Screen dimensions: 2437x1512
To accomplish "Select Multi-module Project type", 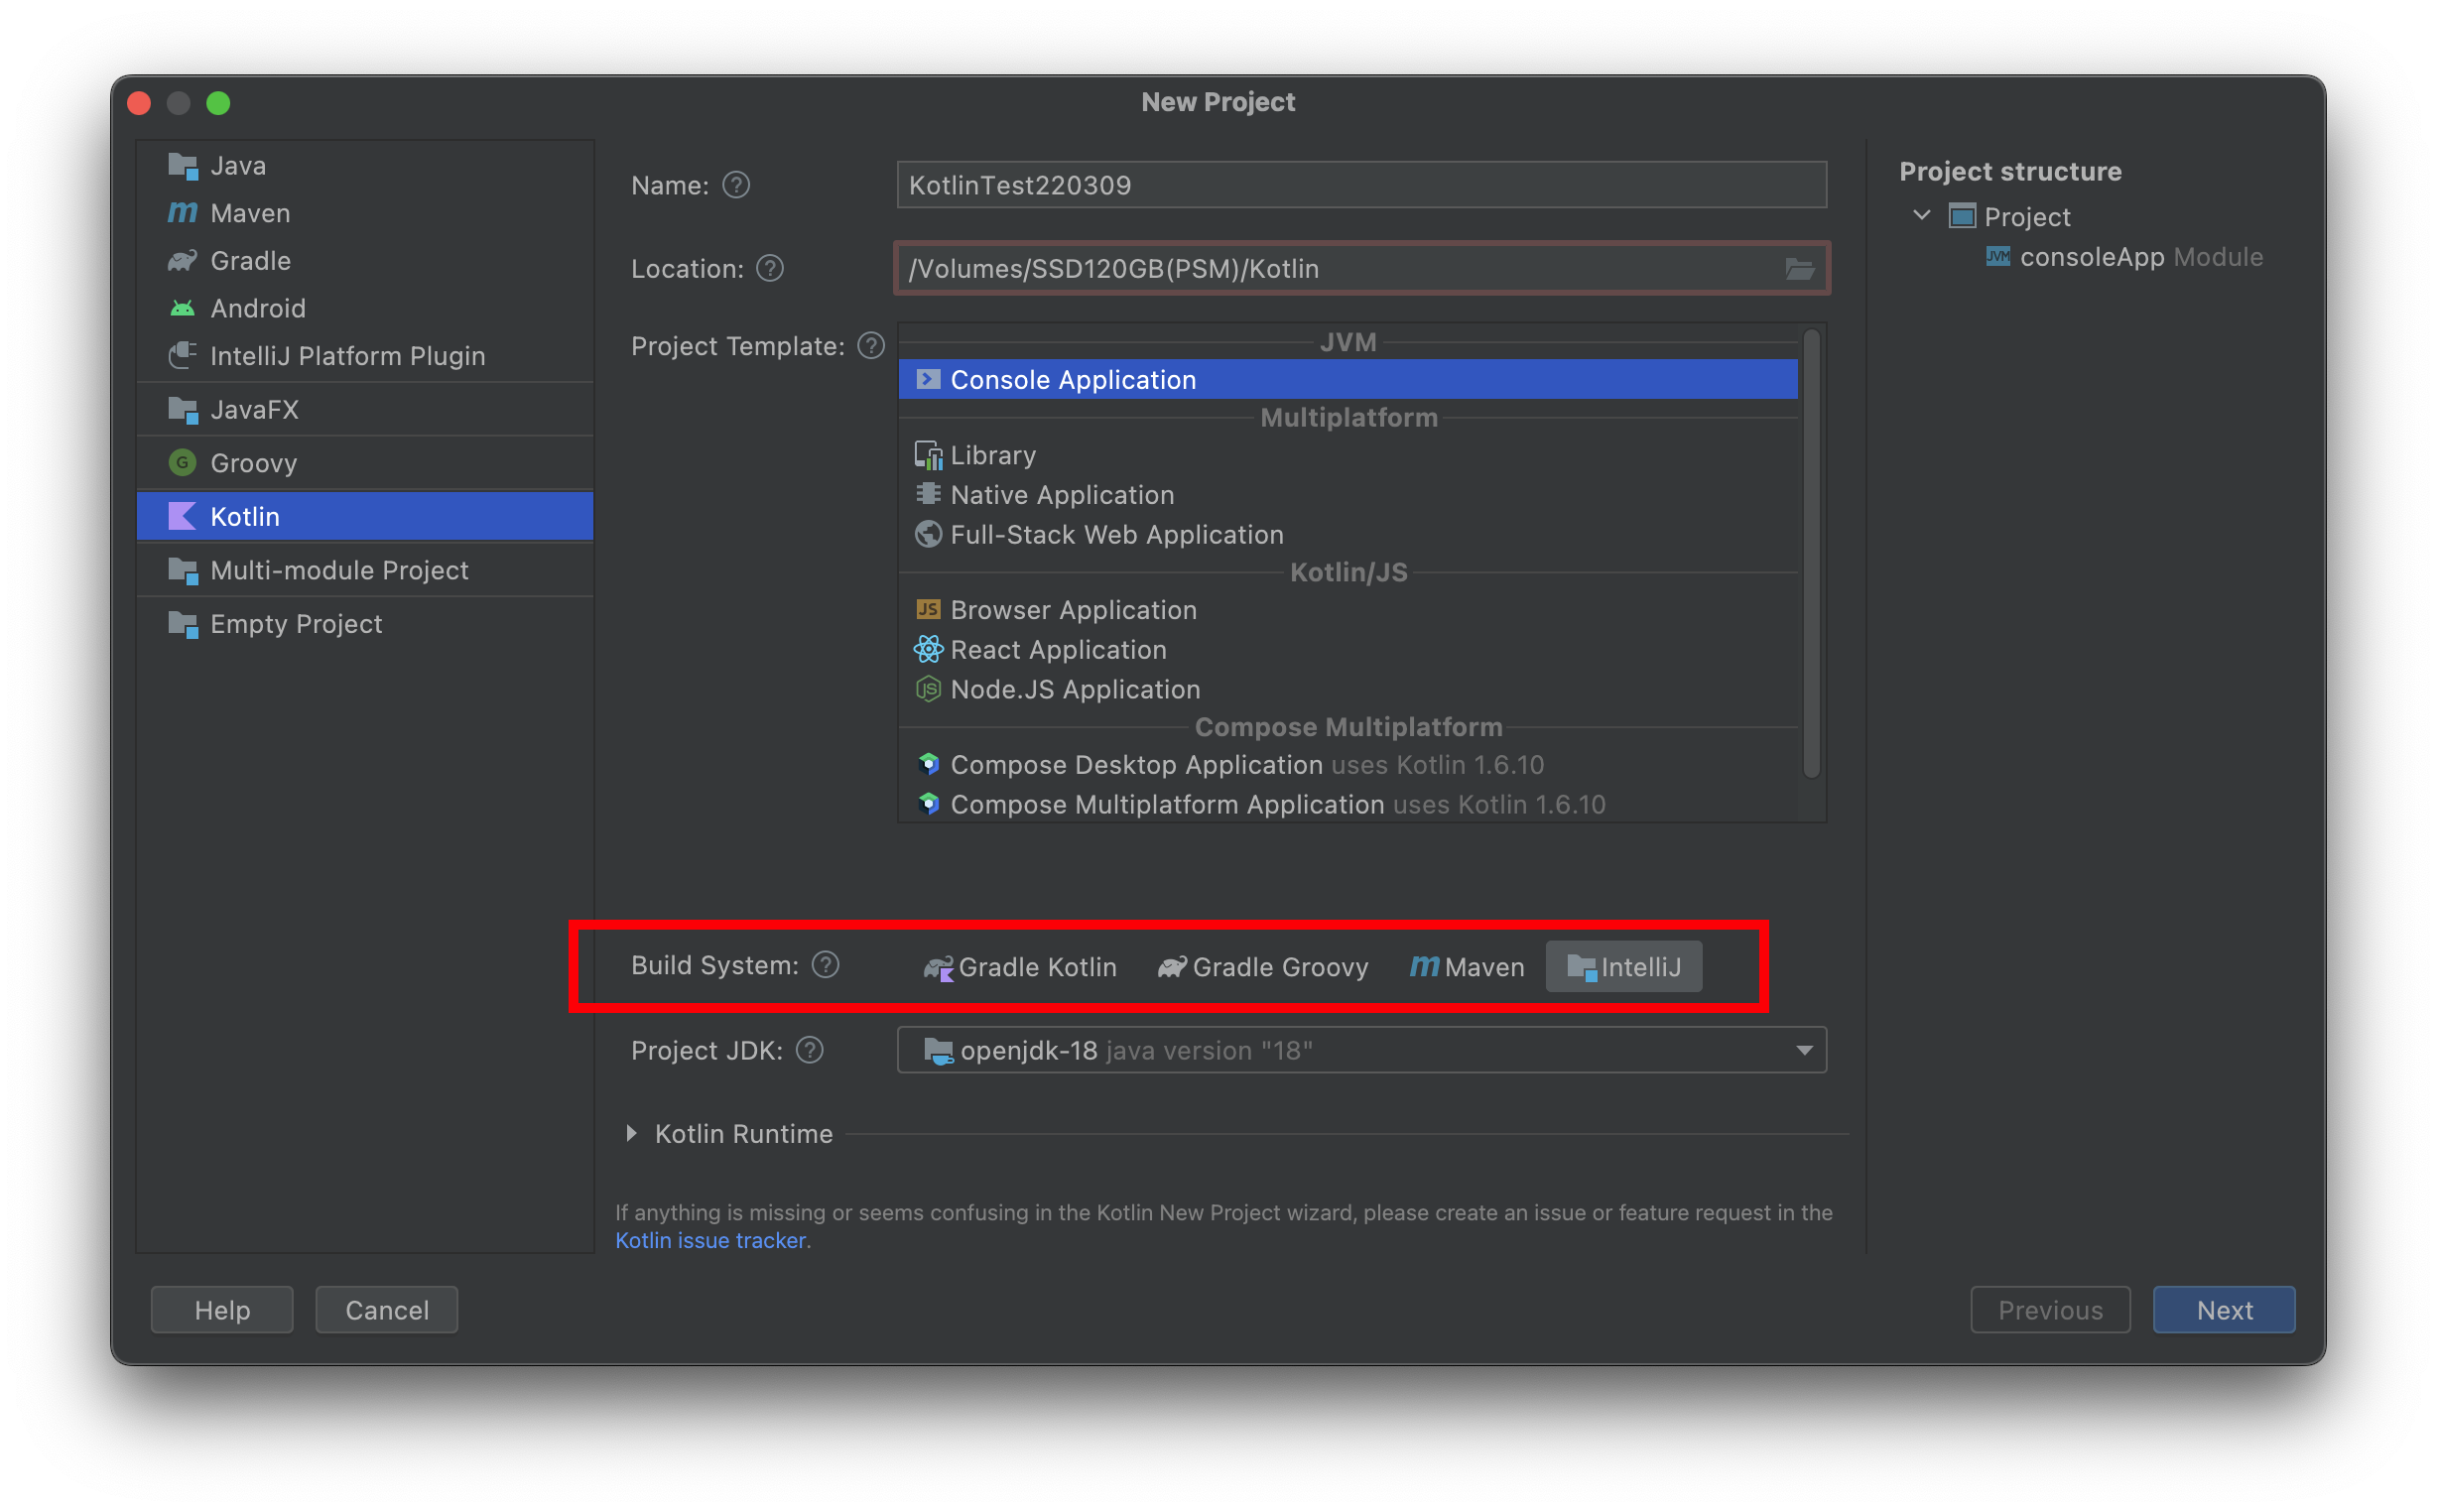I will click(x=365, y=570).
